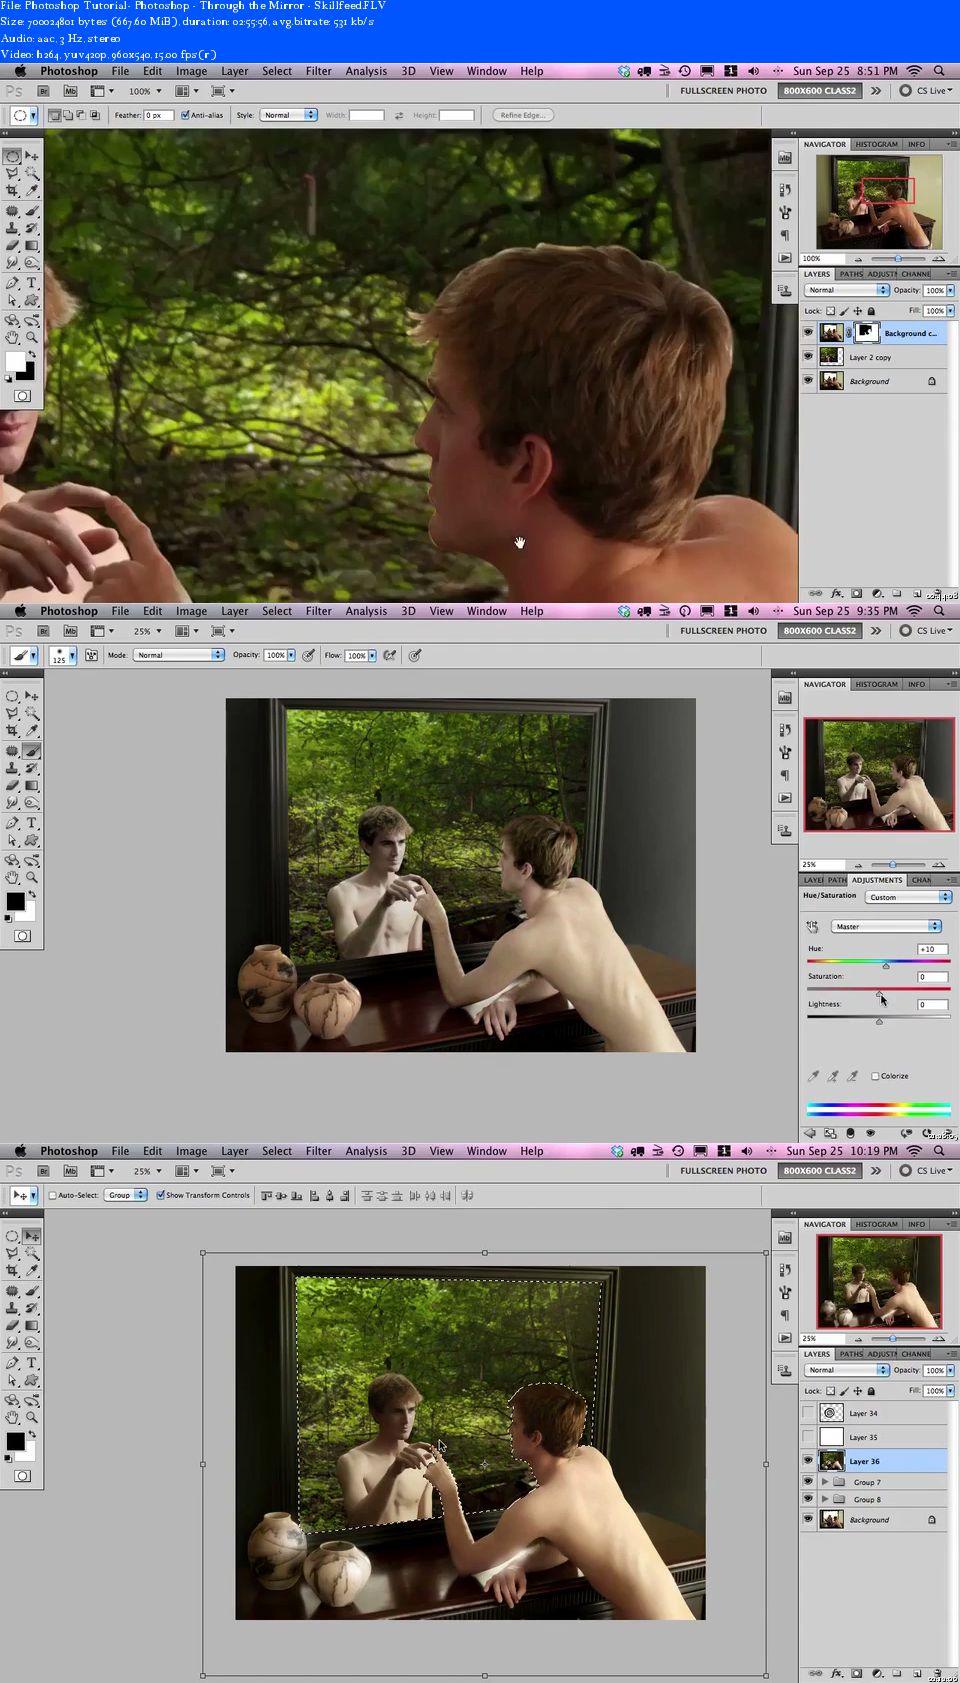Click the swap width and height arrows icon
The height and width of the screenshot is (1683, 960).
(399, 115)
